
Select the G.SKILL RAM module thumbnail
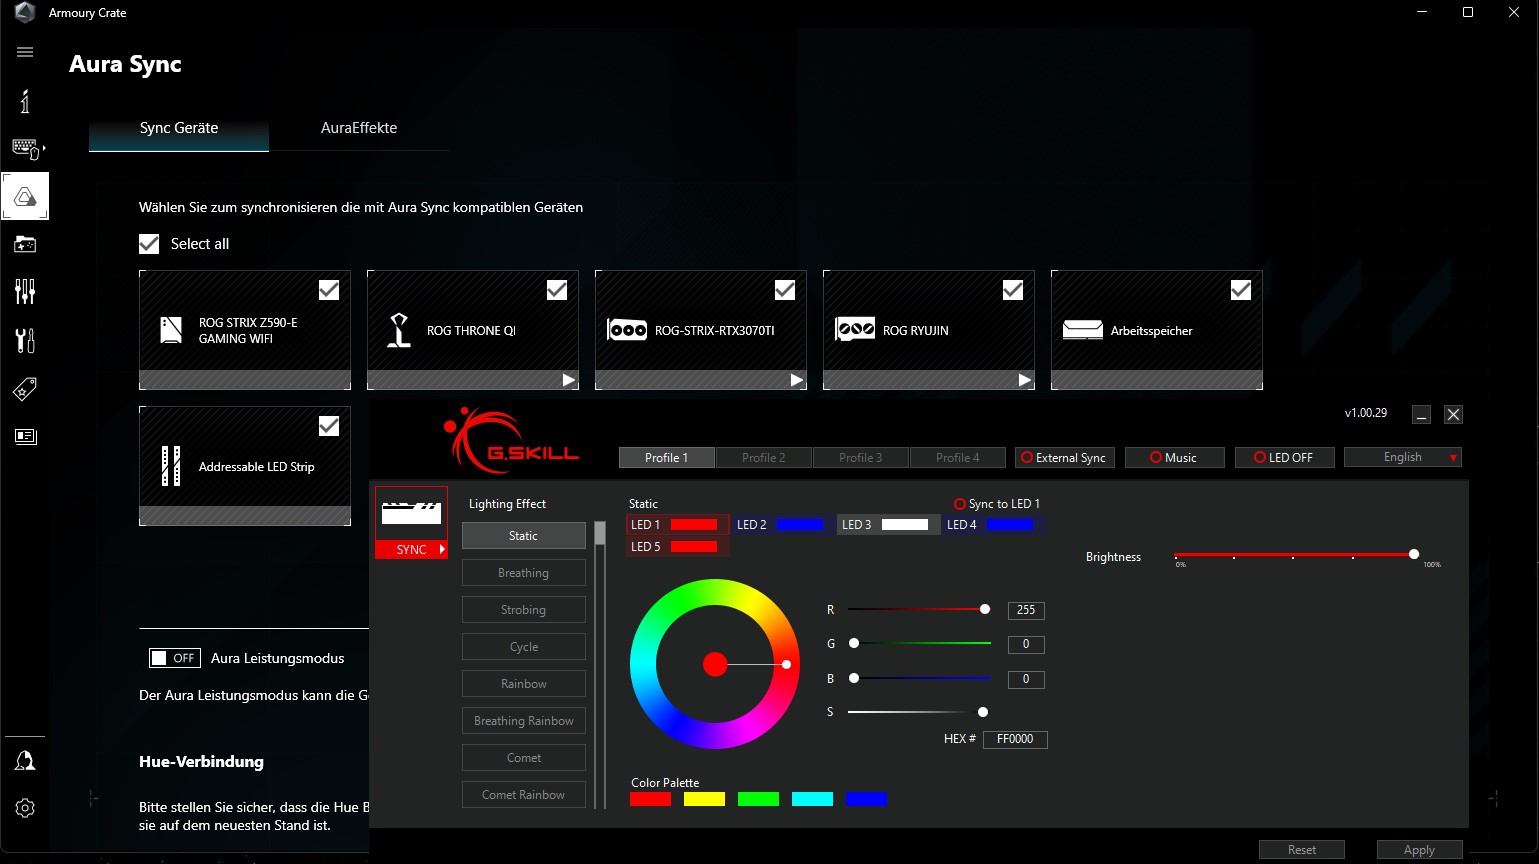click(411, 513)
